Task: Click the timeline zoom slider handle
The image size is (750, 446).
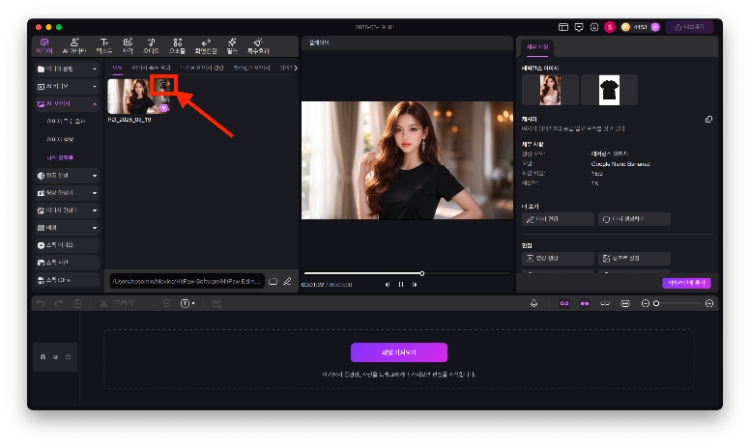Action: [656, 303]
